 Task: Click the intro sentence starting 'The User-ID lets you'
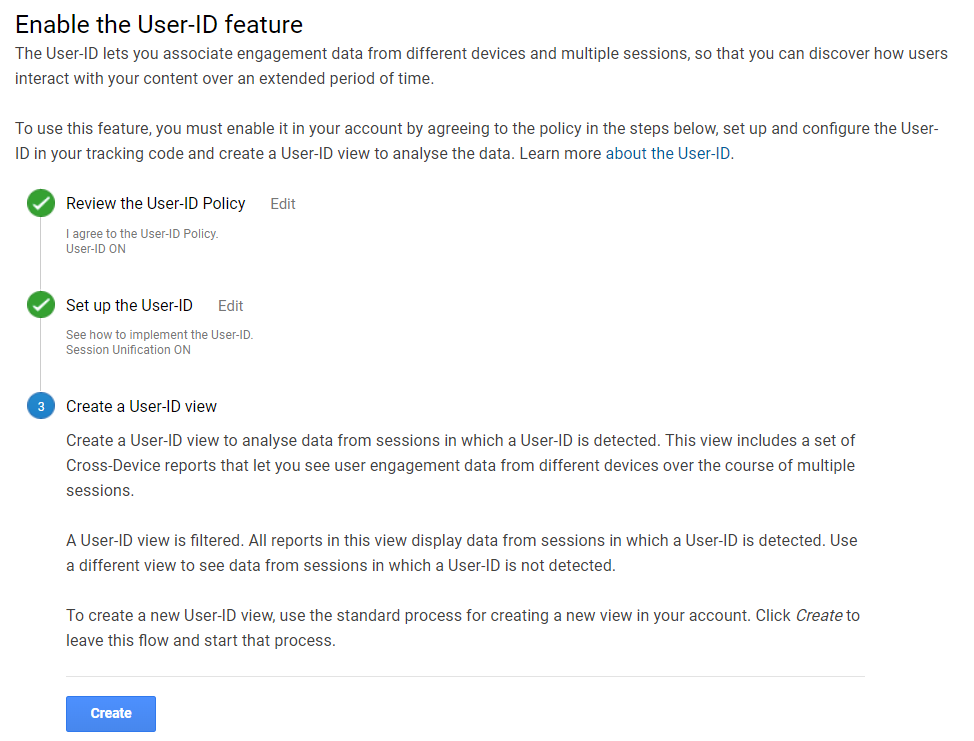[x=480, y=66]
